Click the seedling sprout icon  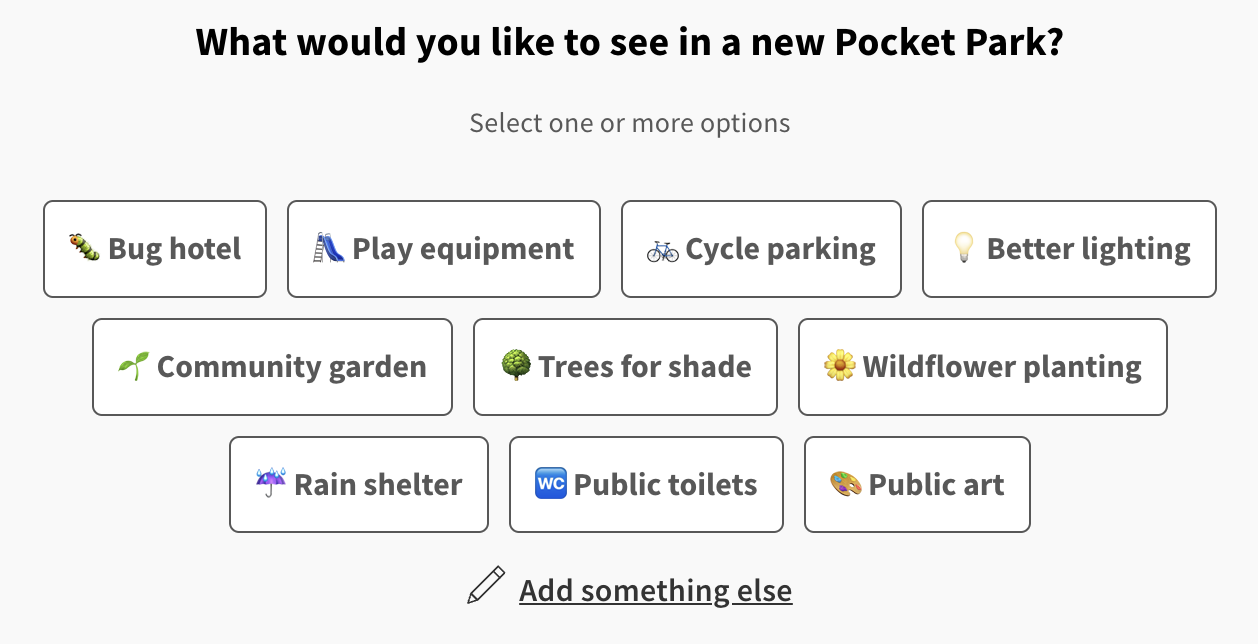coord(133,367)
